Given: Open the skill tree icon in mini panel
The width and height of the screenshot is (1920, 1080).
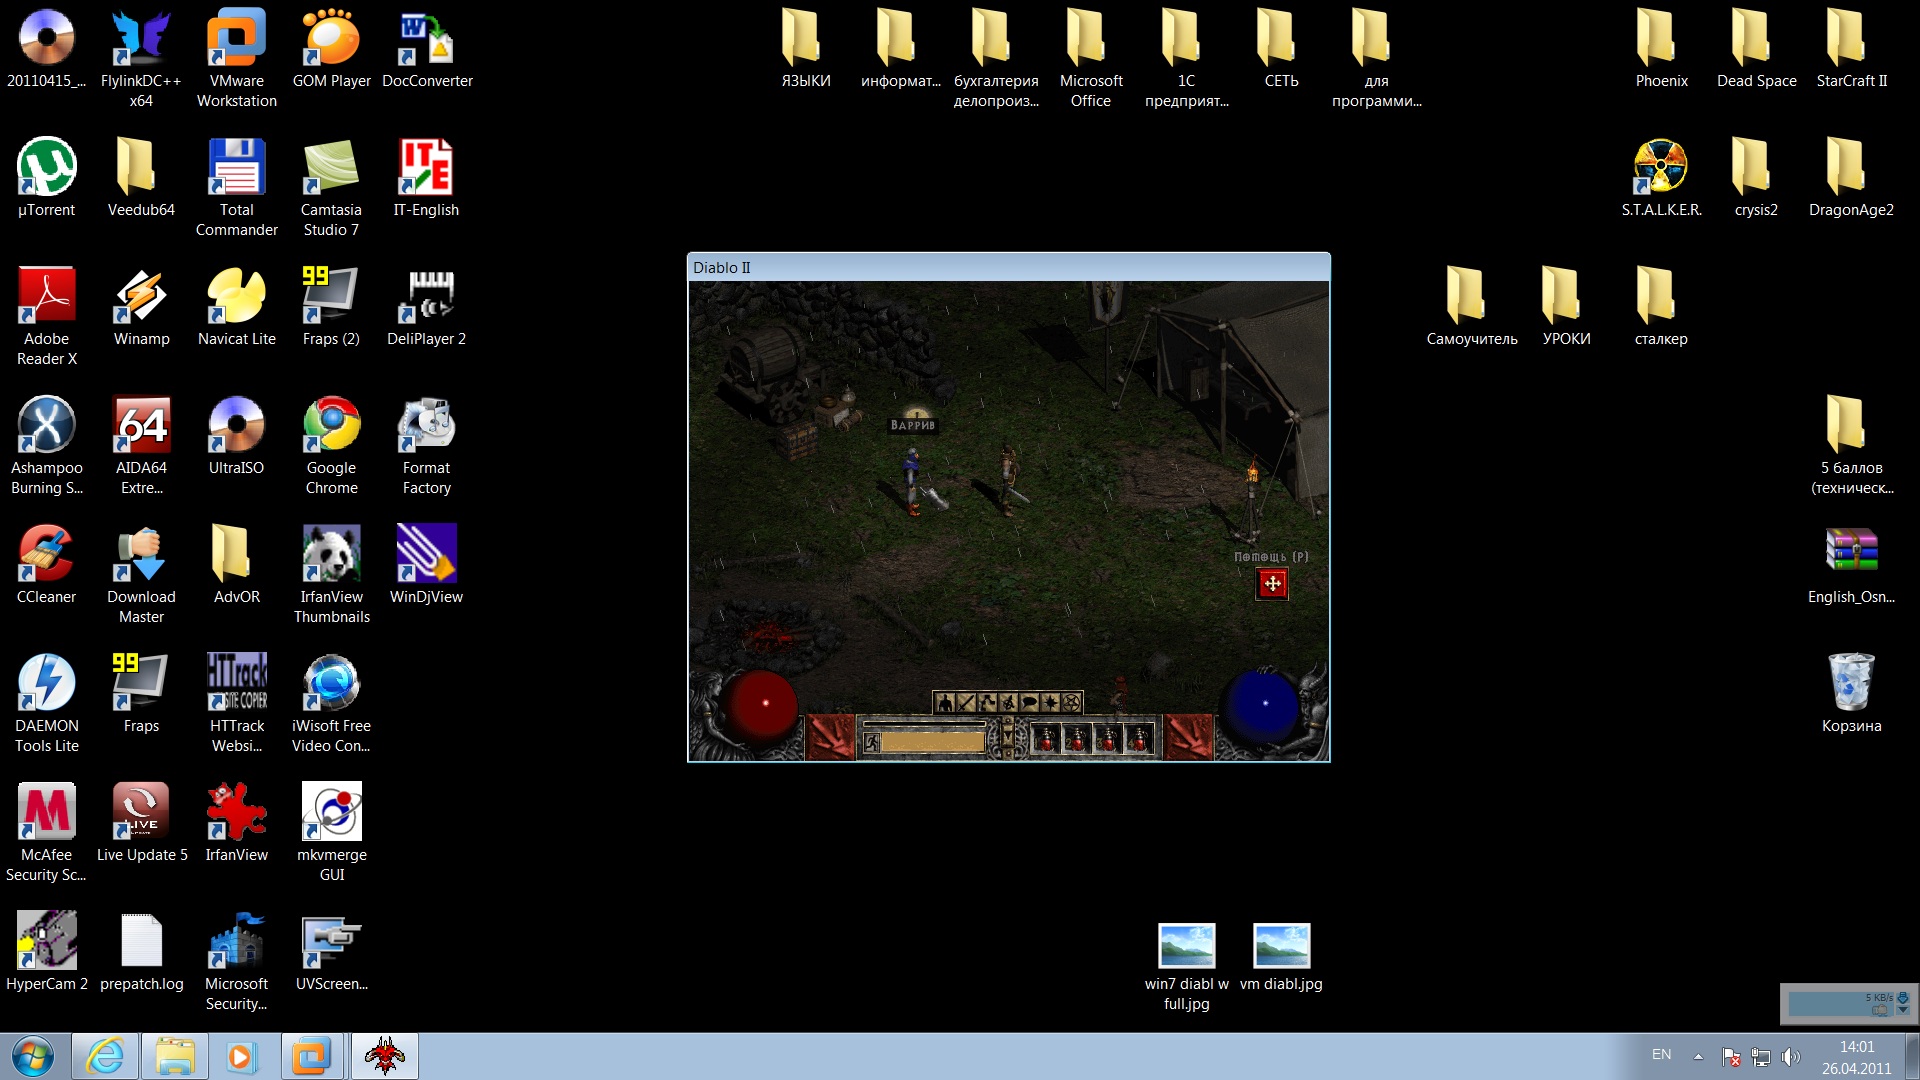Looking at the screenshot, I should click(987, 703).
